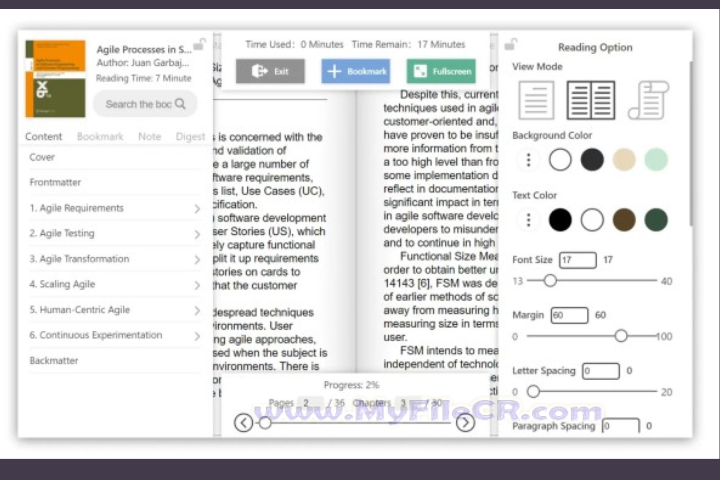Select double page view mode icon
Image resolution: width=720 pixels, height=480 pixels.
pyautogui.click(x=591, y=100)
